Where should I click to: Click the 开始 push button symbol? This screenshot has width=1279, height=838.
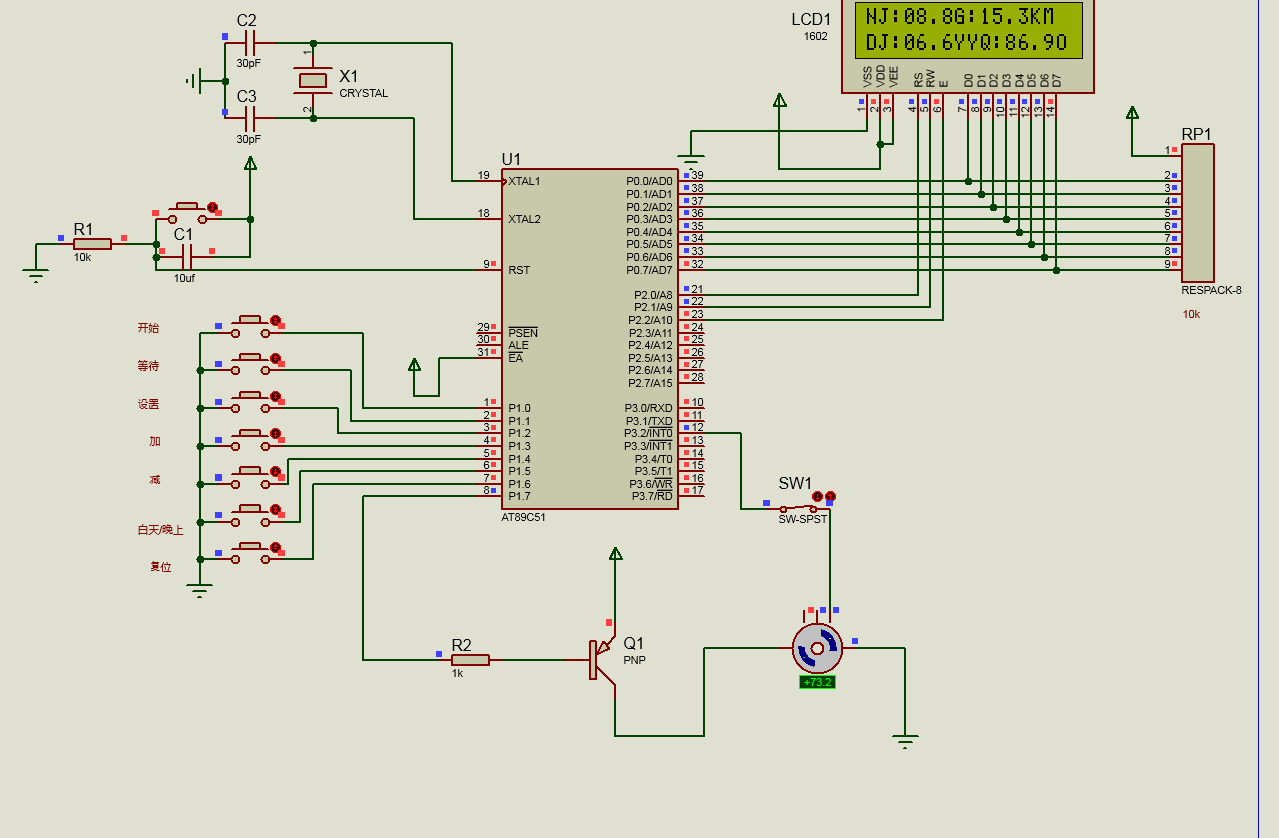(251, 326)
